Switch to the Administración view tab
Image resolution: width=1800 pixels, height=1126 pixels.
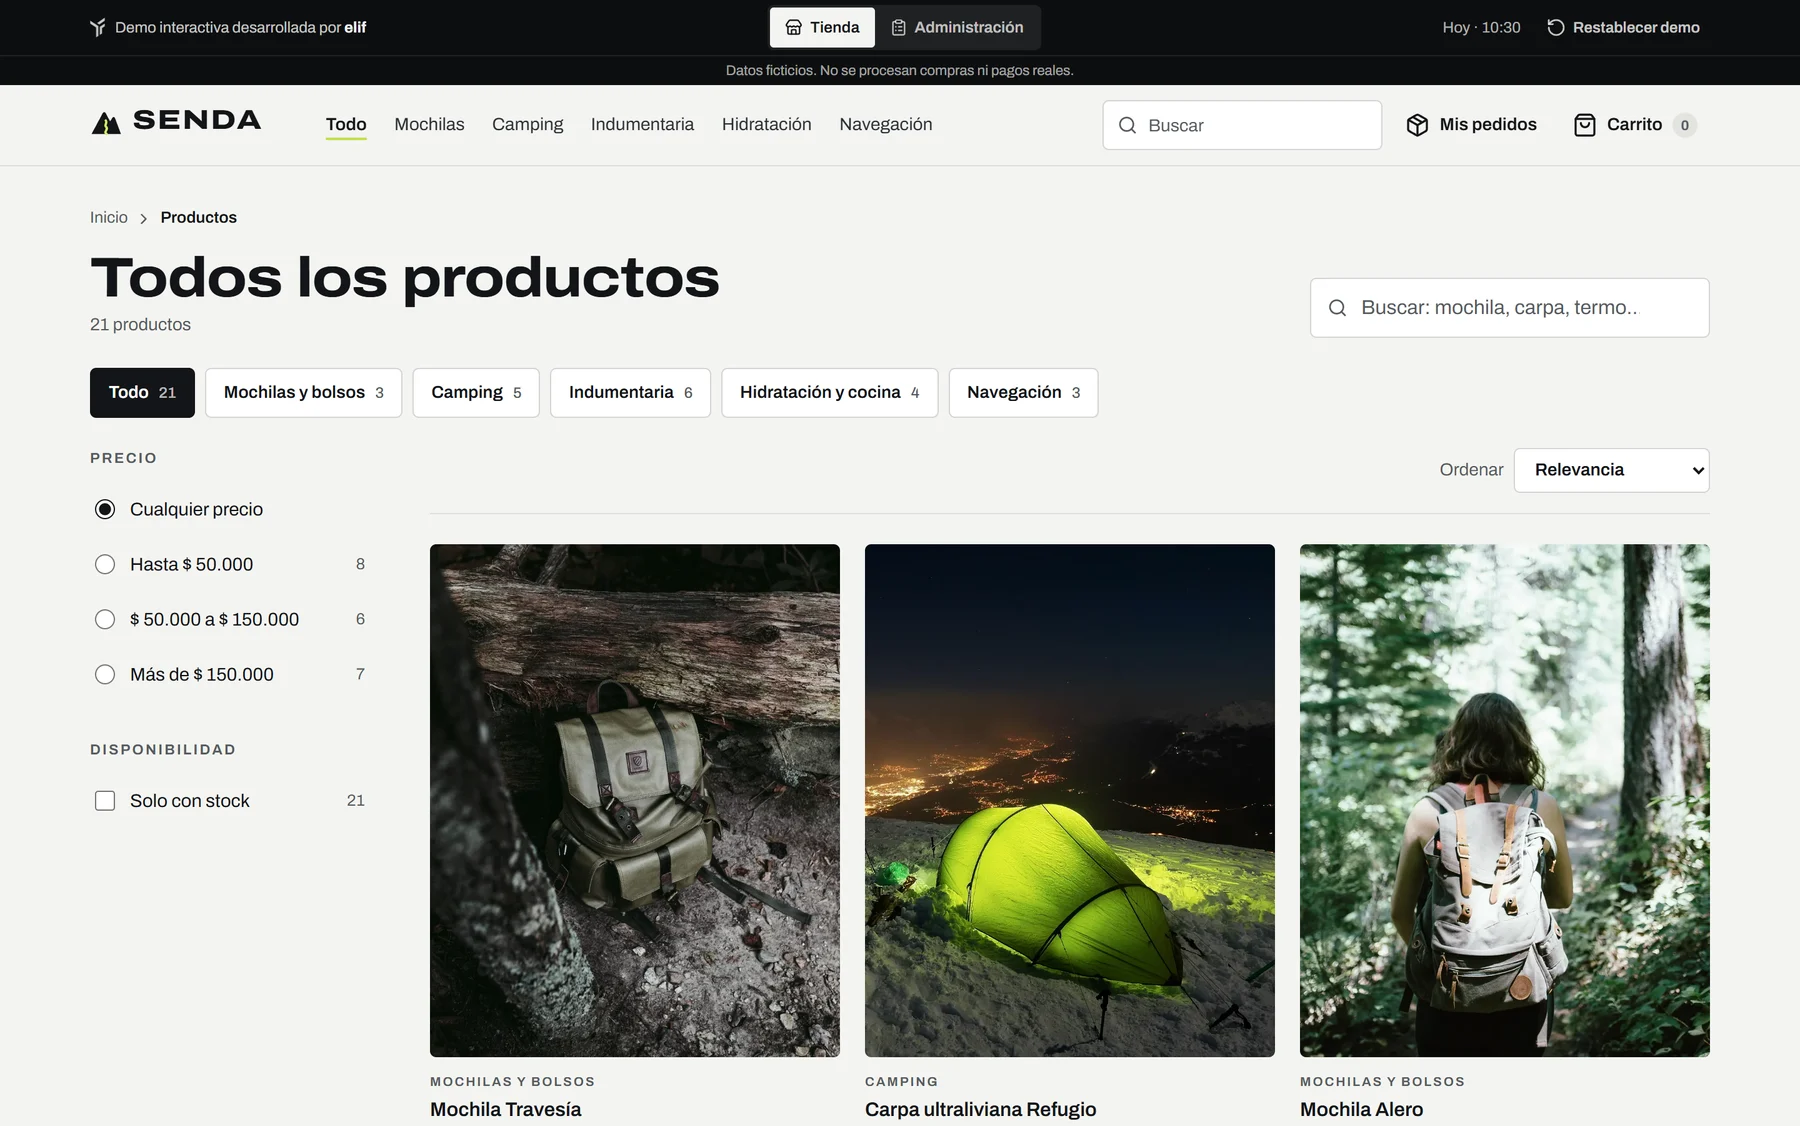[x=957, y=27]
